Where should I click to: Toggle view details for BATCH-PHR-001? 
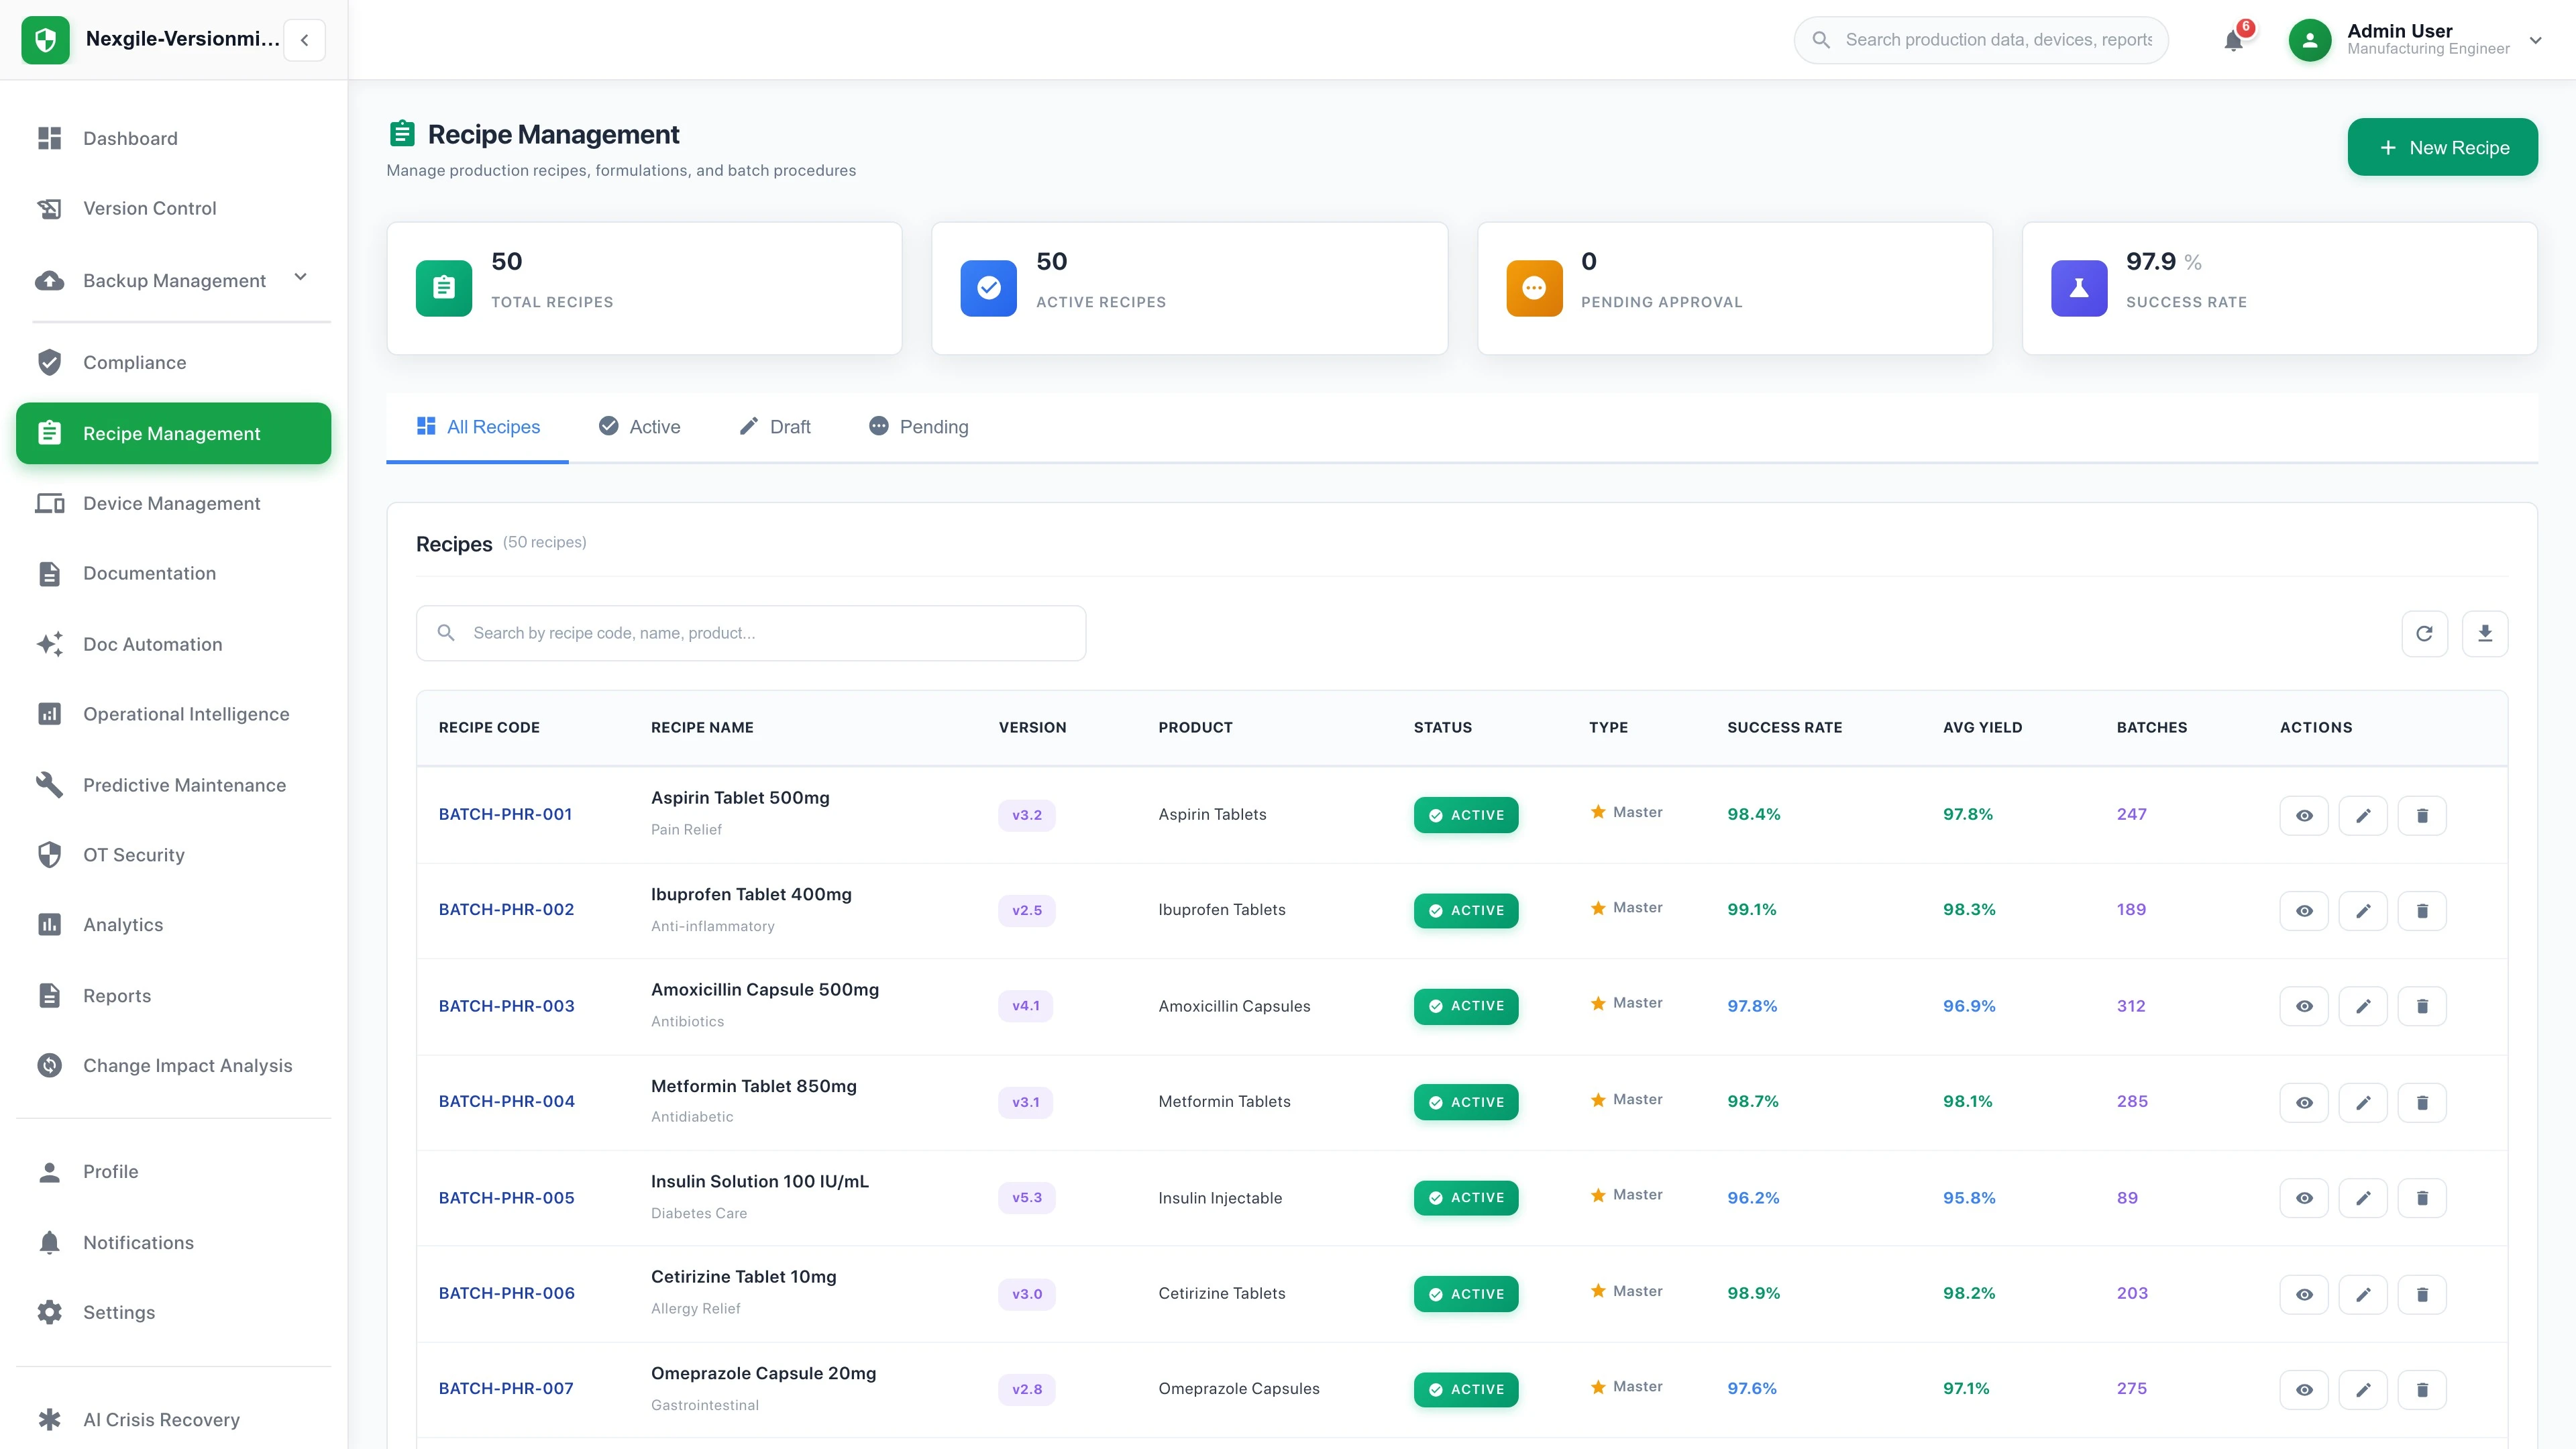[2303, 815]
